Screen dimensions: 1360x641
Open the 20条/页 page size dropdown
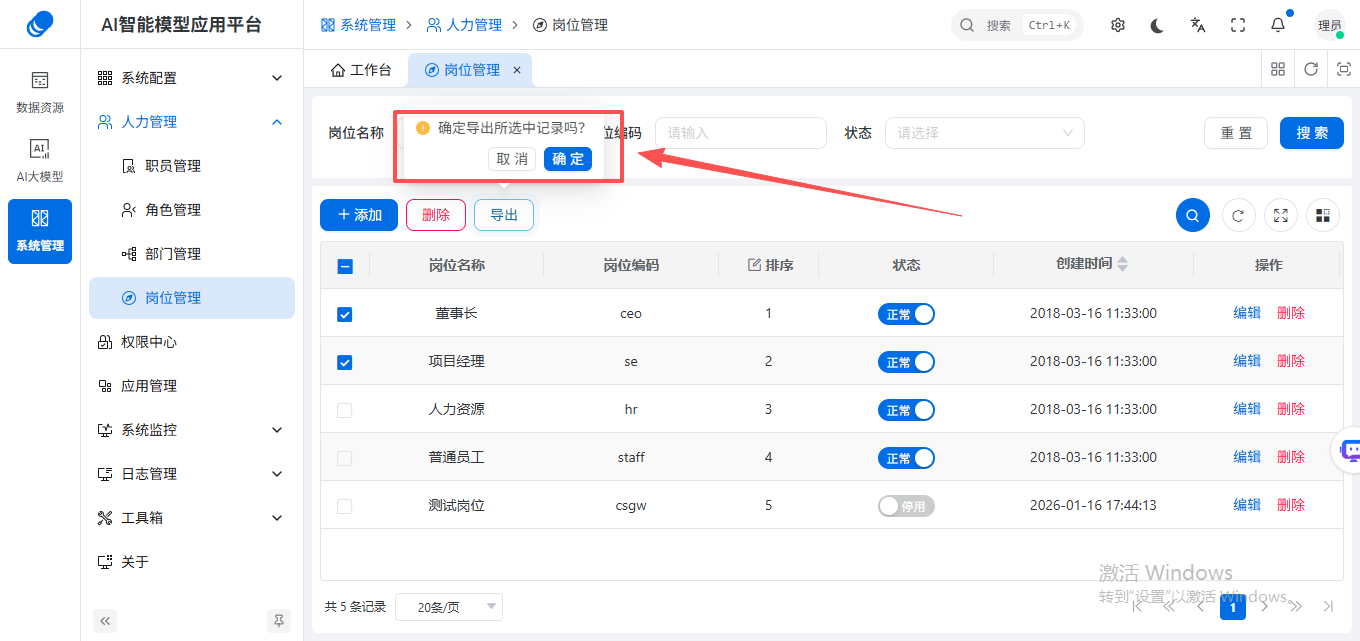click(449, 607)
